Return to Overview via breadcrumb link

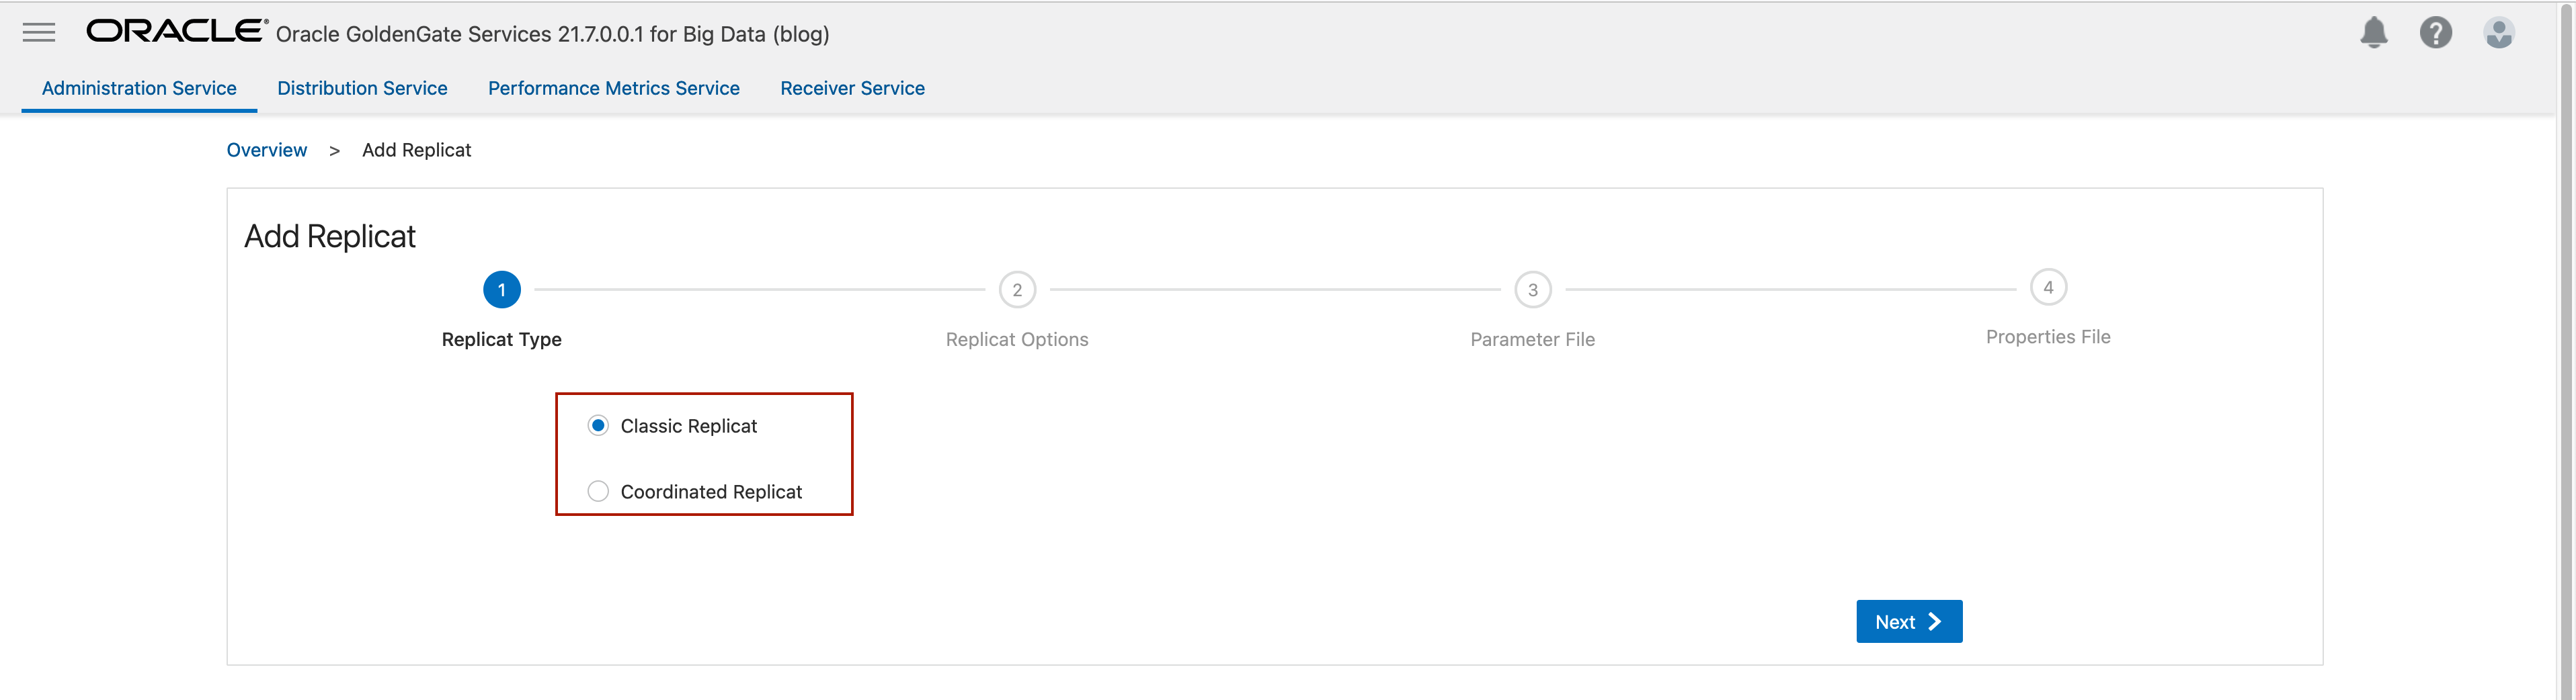pyautogui.click(x=266, y=150)
